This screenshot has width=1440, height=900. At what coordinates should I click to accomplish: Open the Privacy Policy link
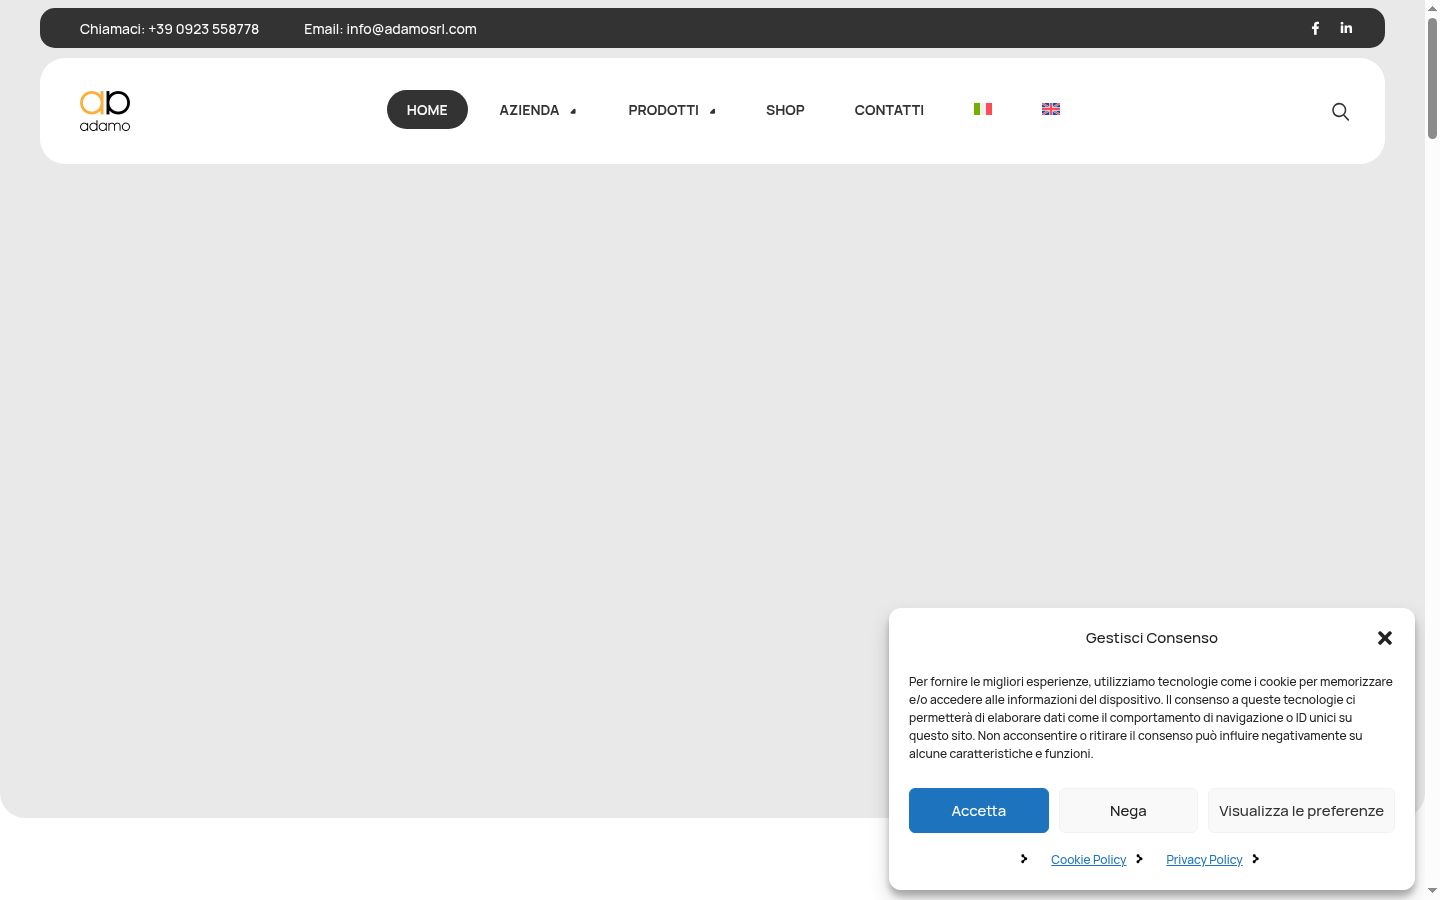pyautogui.click(x=1204, y=860)
